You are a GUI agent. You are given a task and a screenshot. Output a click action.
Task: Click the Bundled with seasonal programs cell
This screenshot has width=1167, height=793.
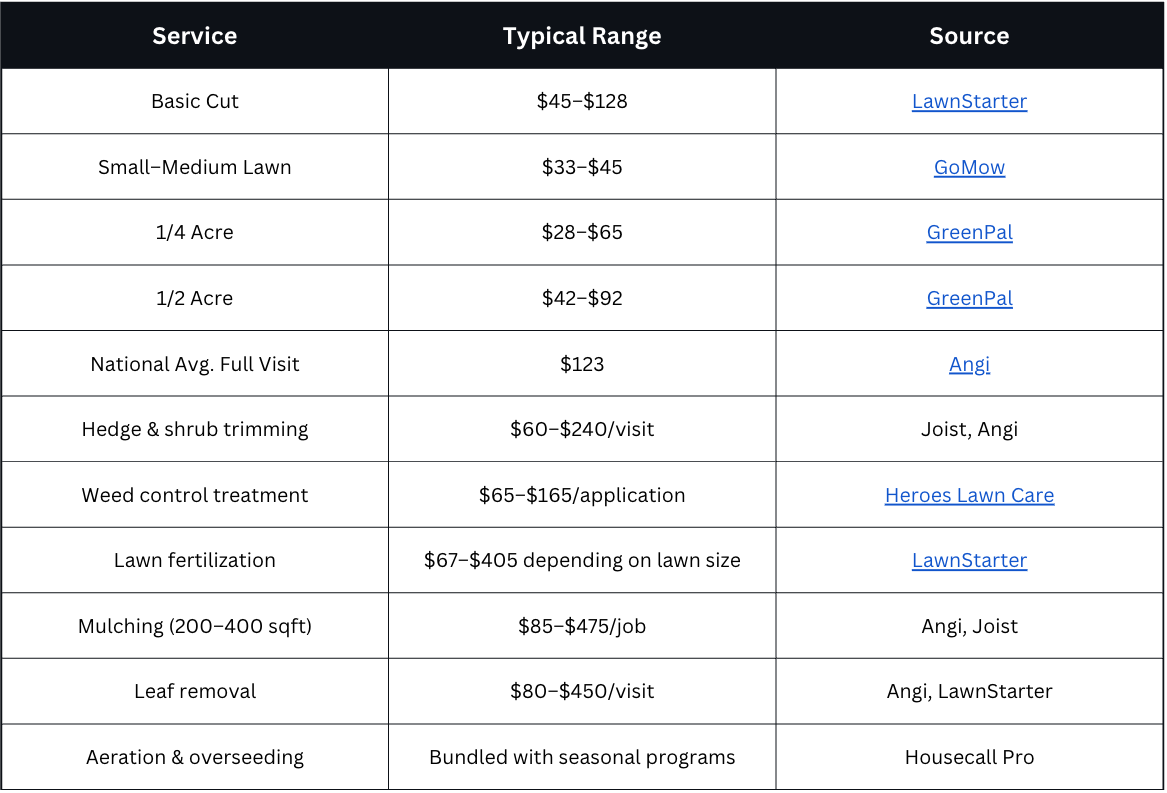pyautogui.click(x=582, y=757)
